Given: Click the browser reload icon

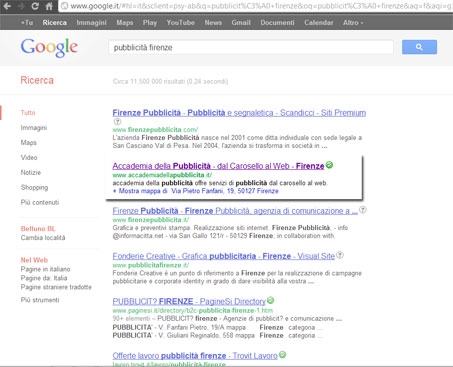Looking at the screenshot, I should [35, 6].
